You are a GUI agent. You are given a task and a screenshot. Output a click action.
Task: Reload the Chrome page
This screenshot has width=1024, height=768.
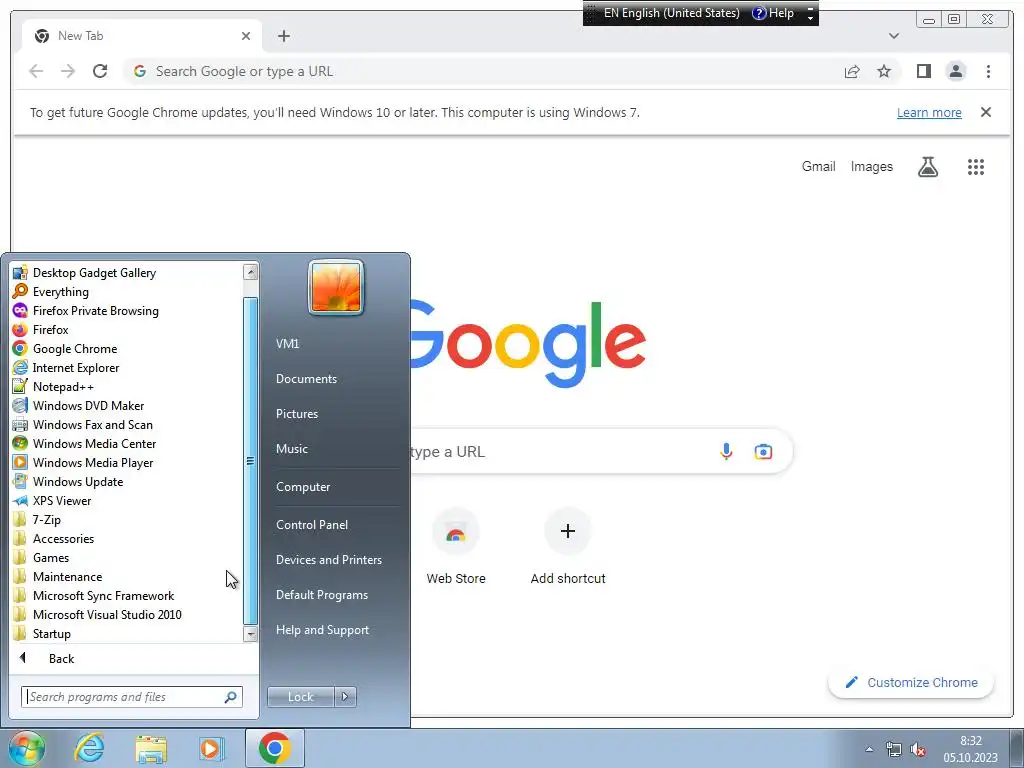point(100,71)
